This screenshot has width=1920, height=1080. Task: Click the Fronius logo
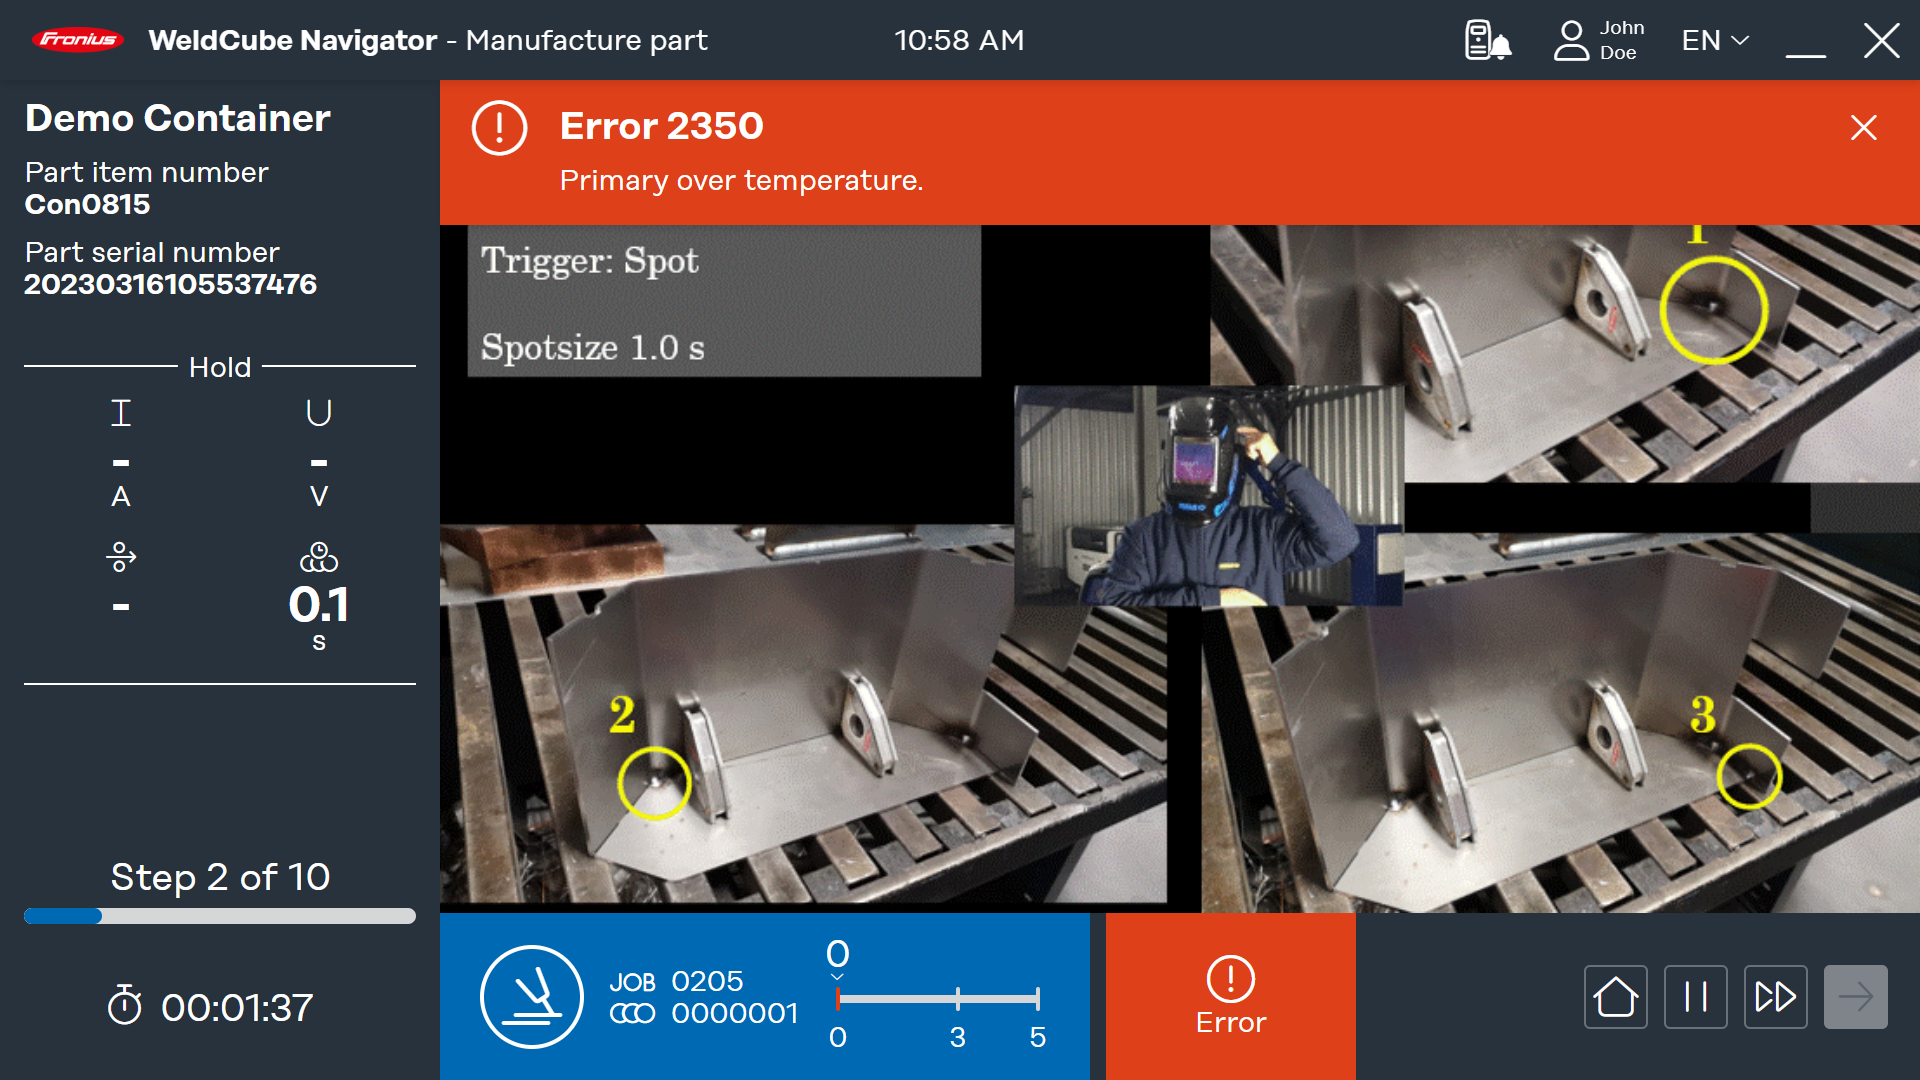(77, 40)
